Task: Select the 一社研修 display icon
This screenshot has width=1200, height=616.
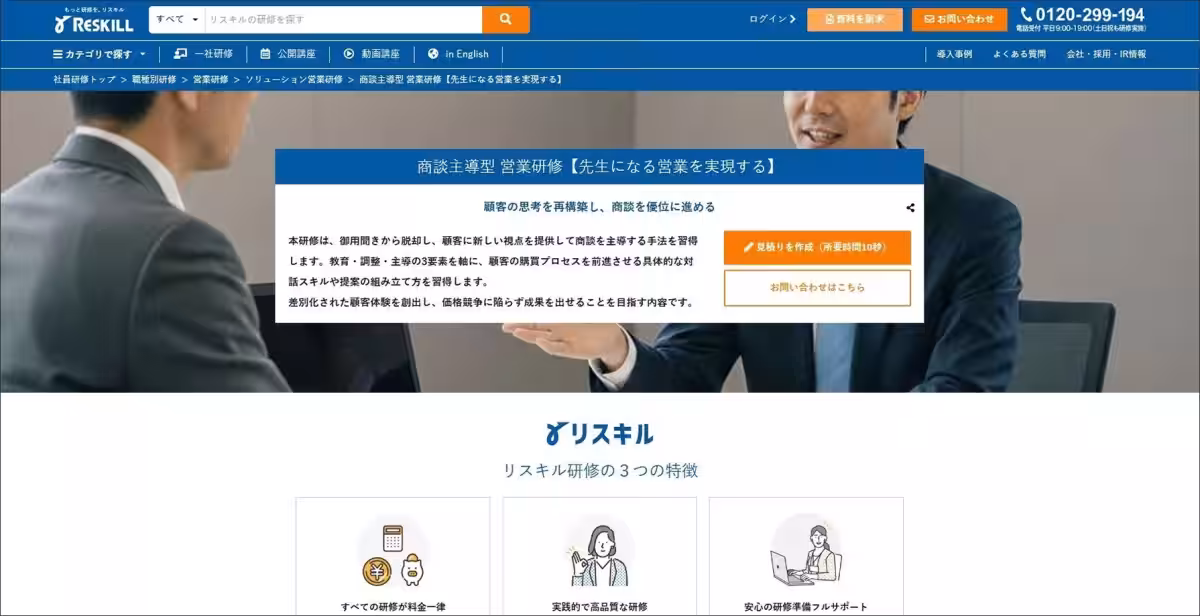Action: pyautogui.click(x=179, y=53)
